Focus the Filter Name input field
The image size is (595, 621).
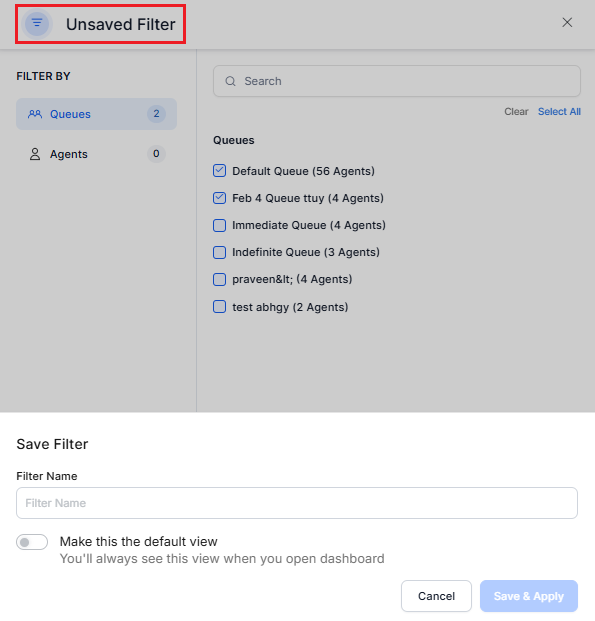click(297, 503)
